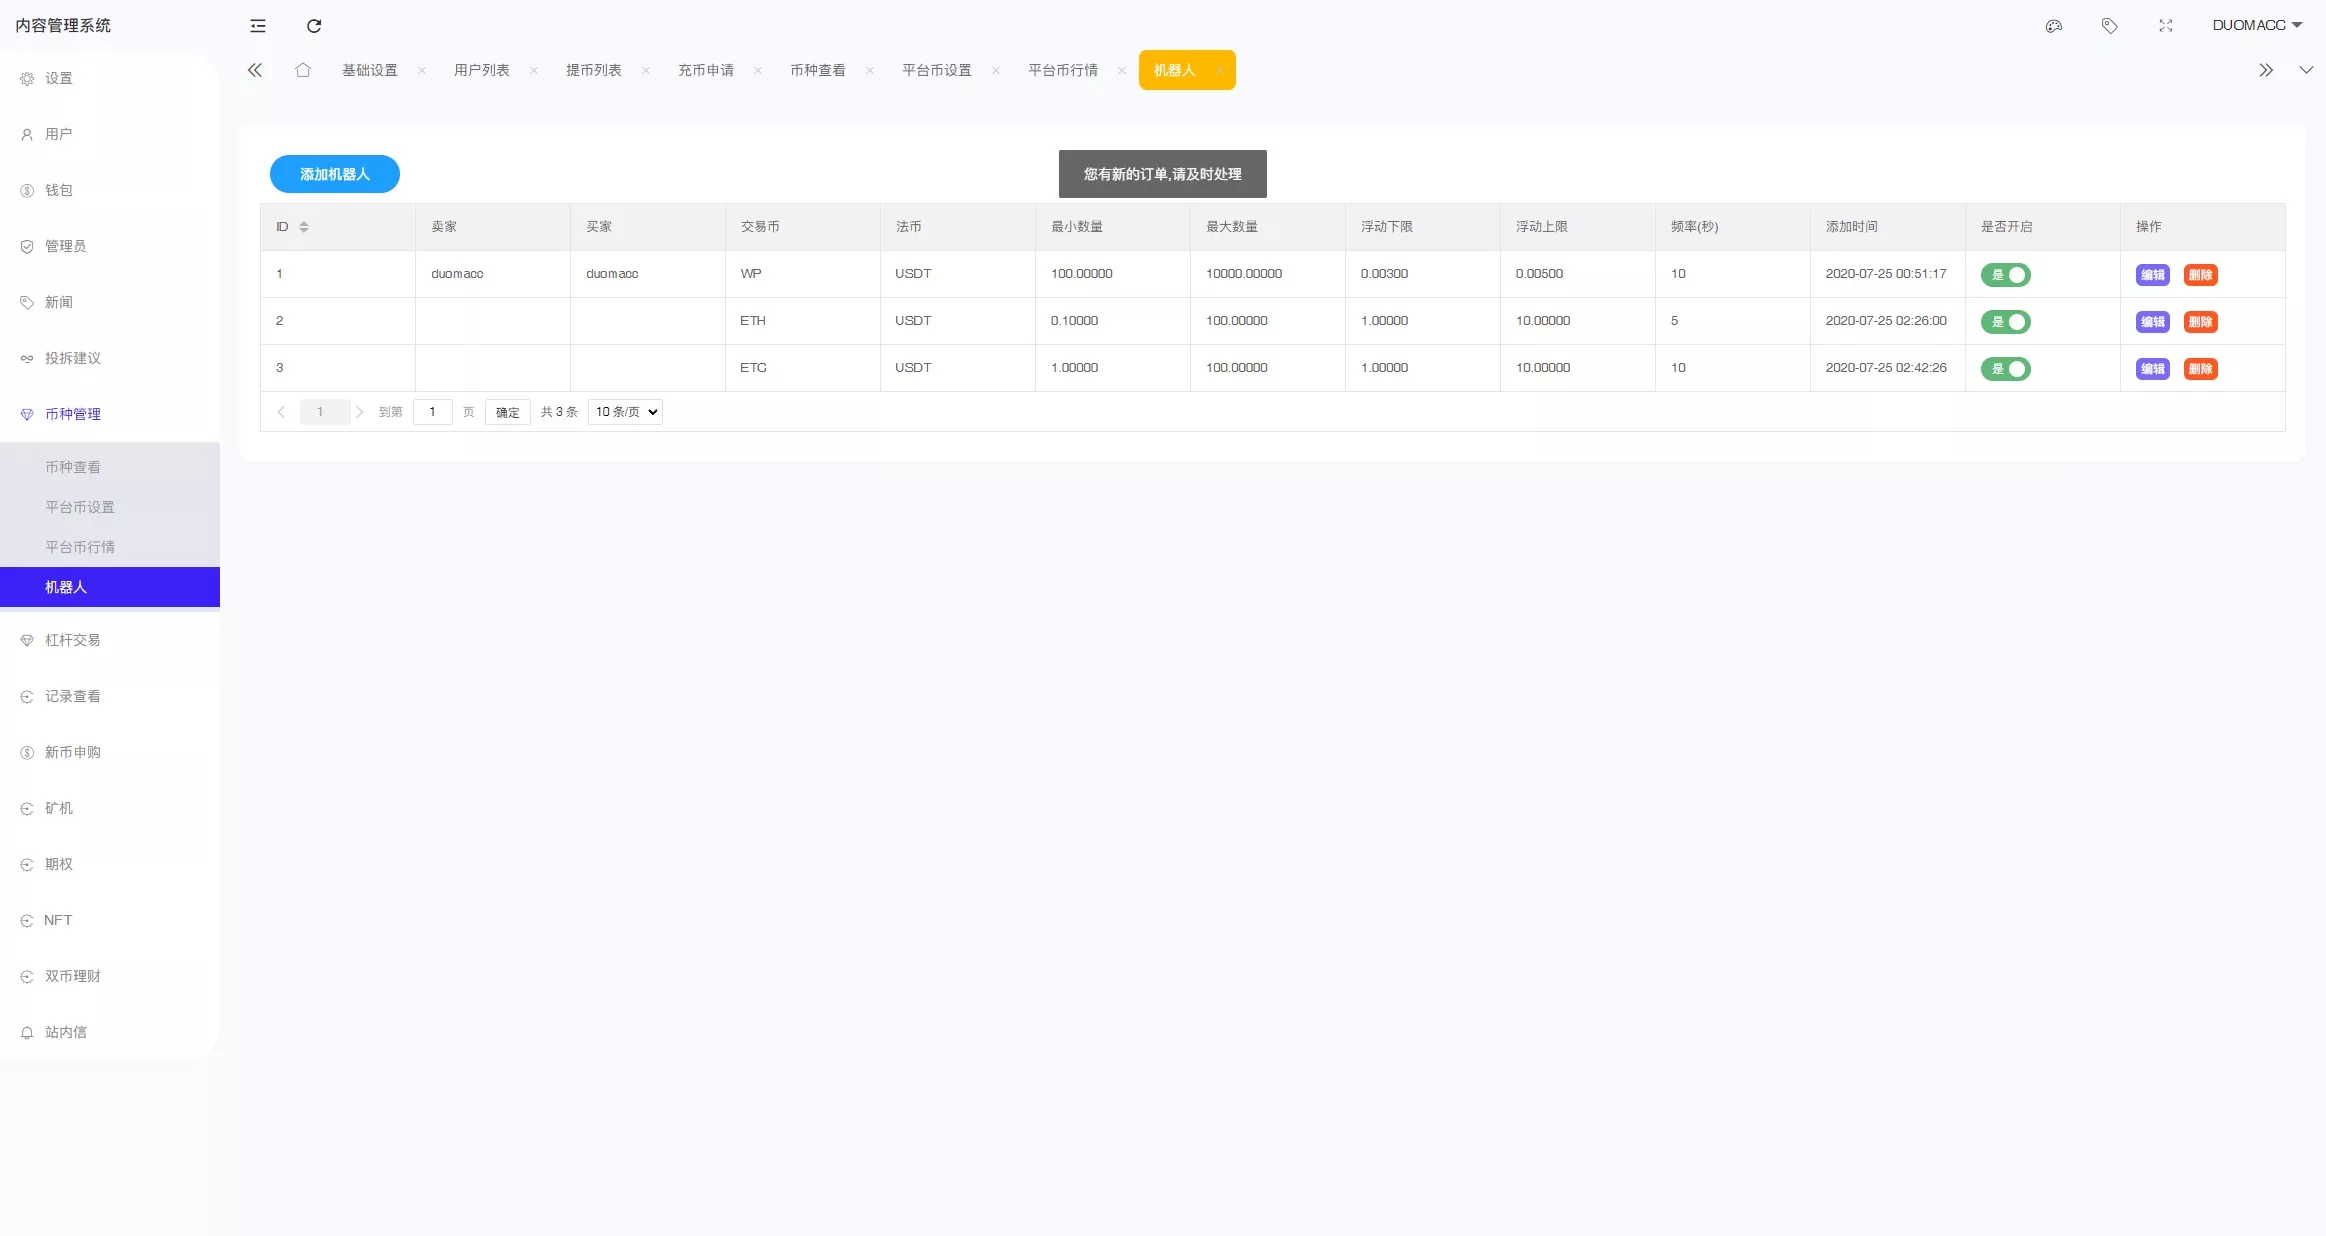Screen dimensions: 2326x1236
Task: Switch to the 平台币设置 tab
Action: 936,70
